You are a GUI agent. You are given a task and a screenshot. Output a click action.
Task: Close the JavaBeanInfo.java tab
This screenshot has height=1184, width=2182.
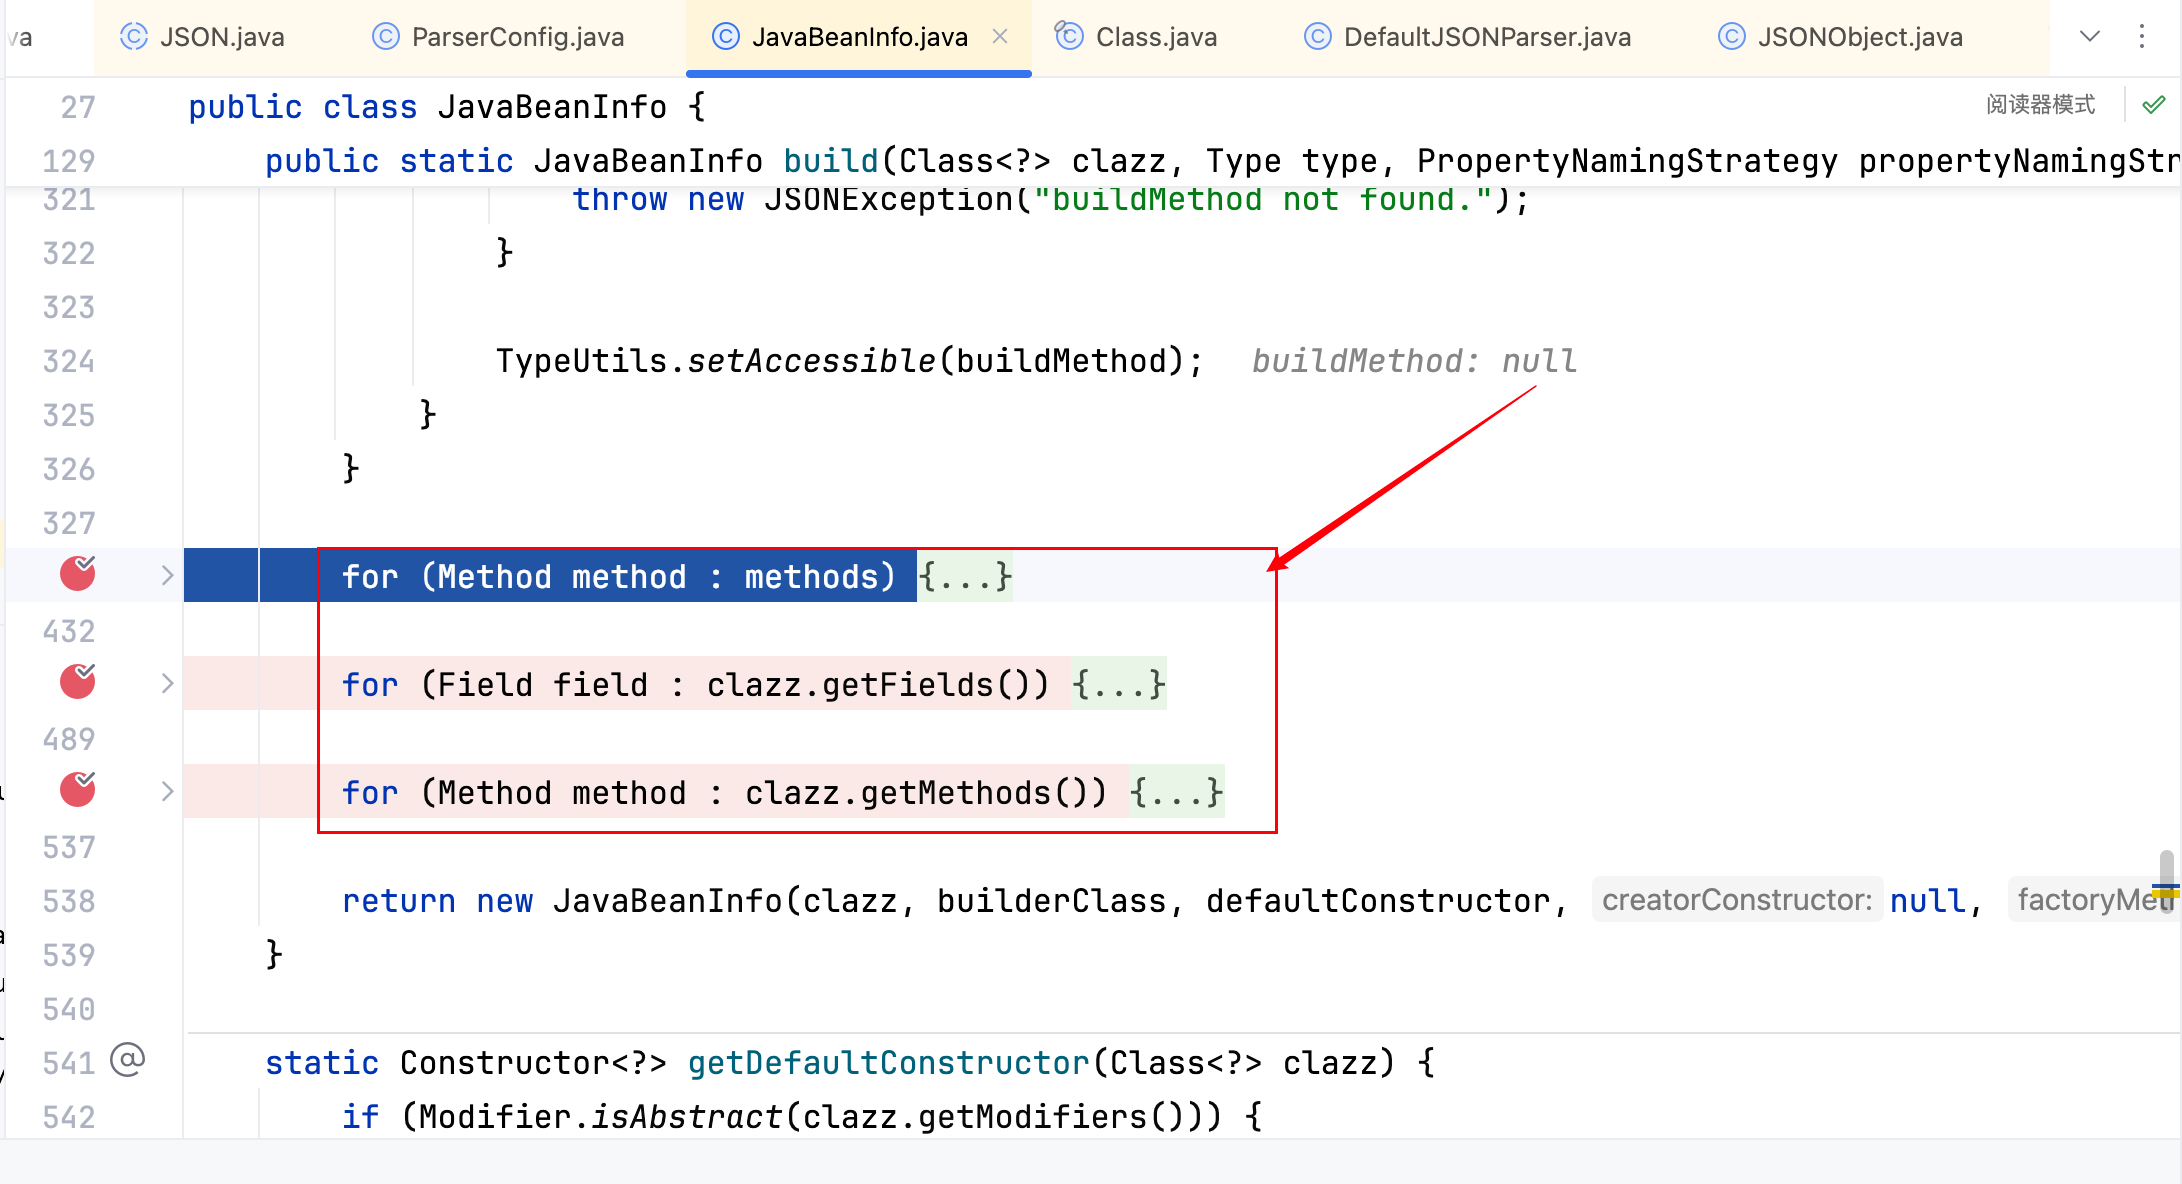click(x=1000, y=36)
